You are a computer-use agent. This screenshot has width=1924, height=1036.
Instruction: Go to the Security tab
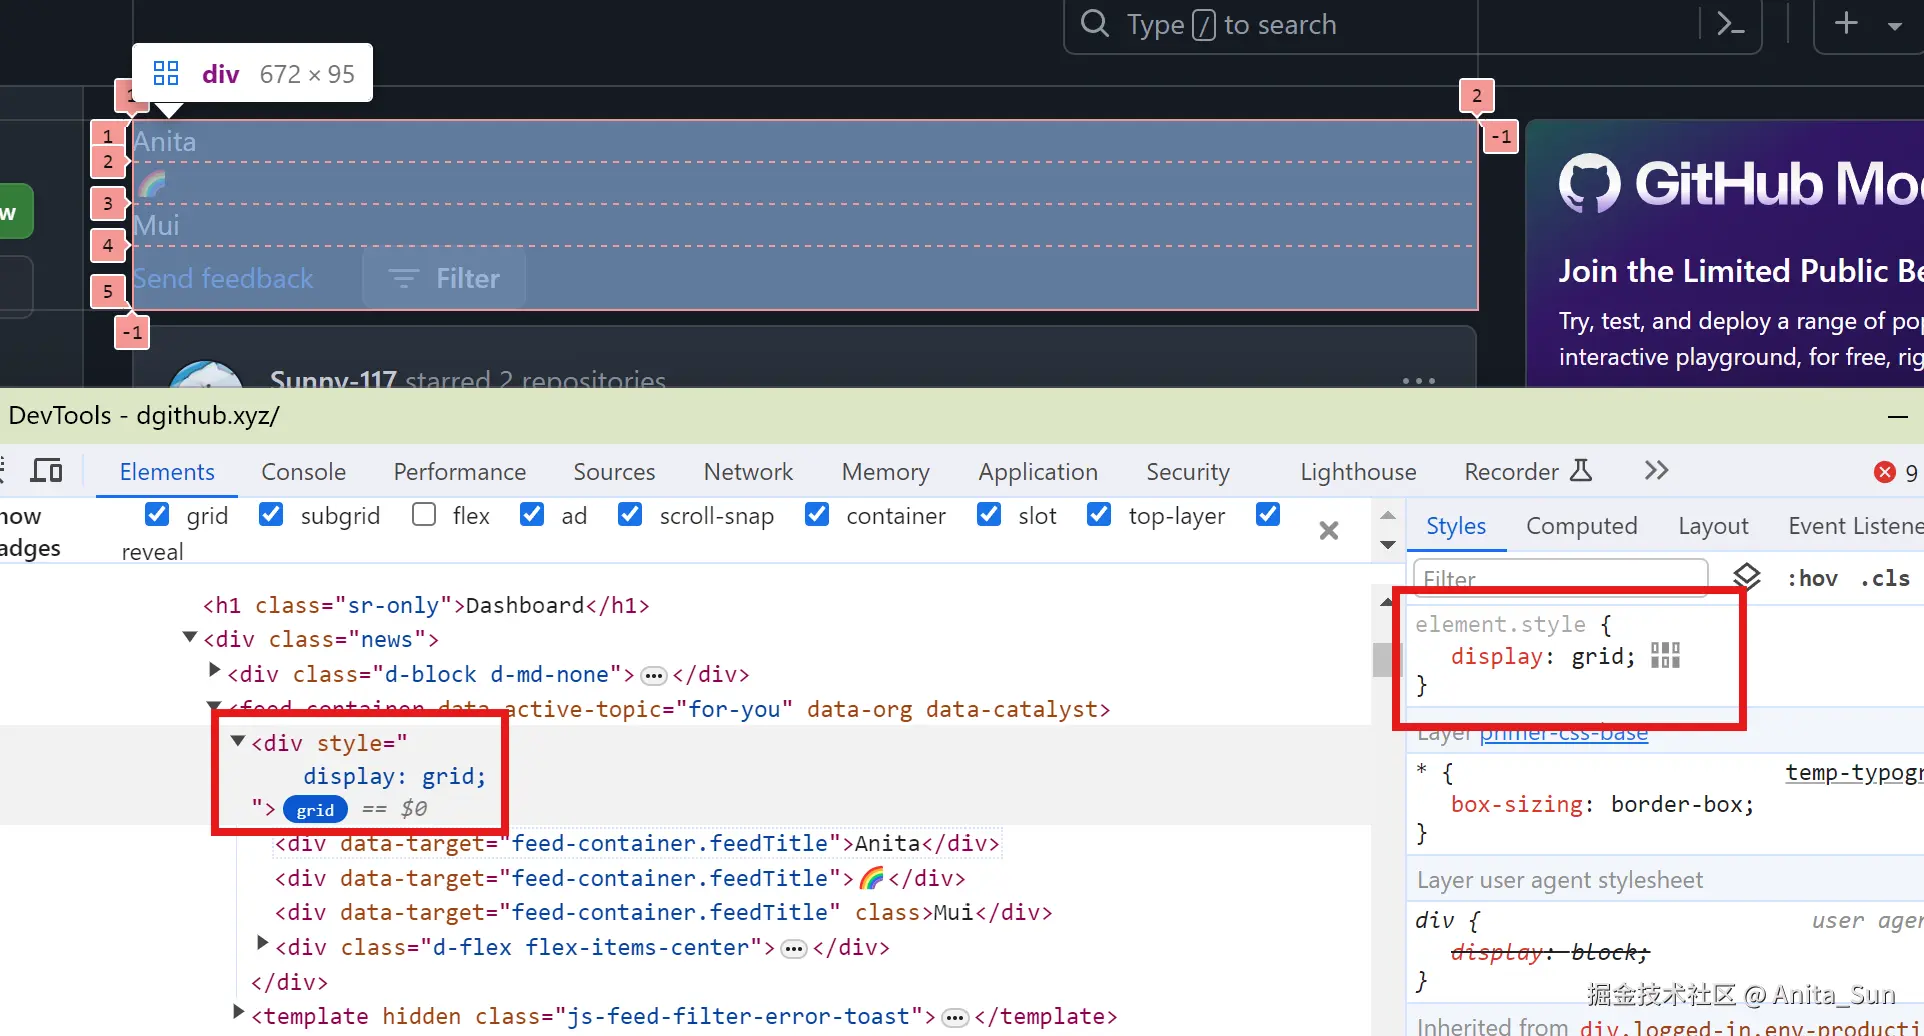click(x=1188, y=472)
